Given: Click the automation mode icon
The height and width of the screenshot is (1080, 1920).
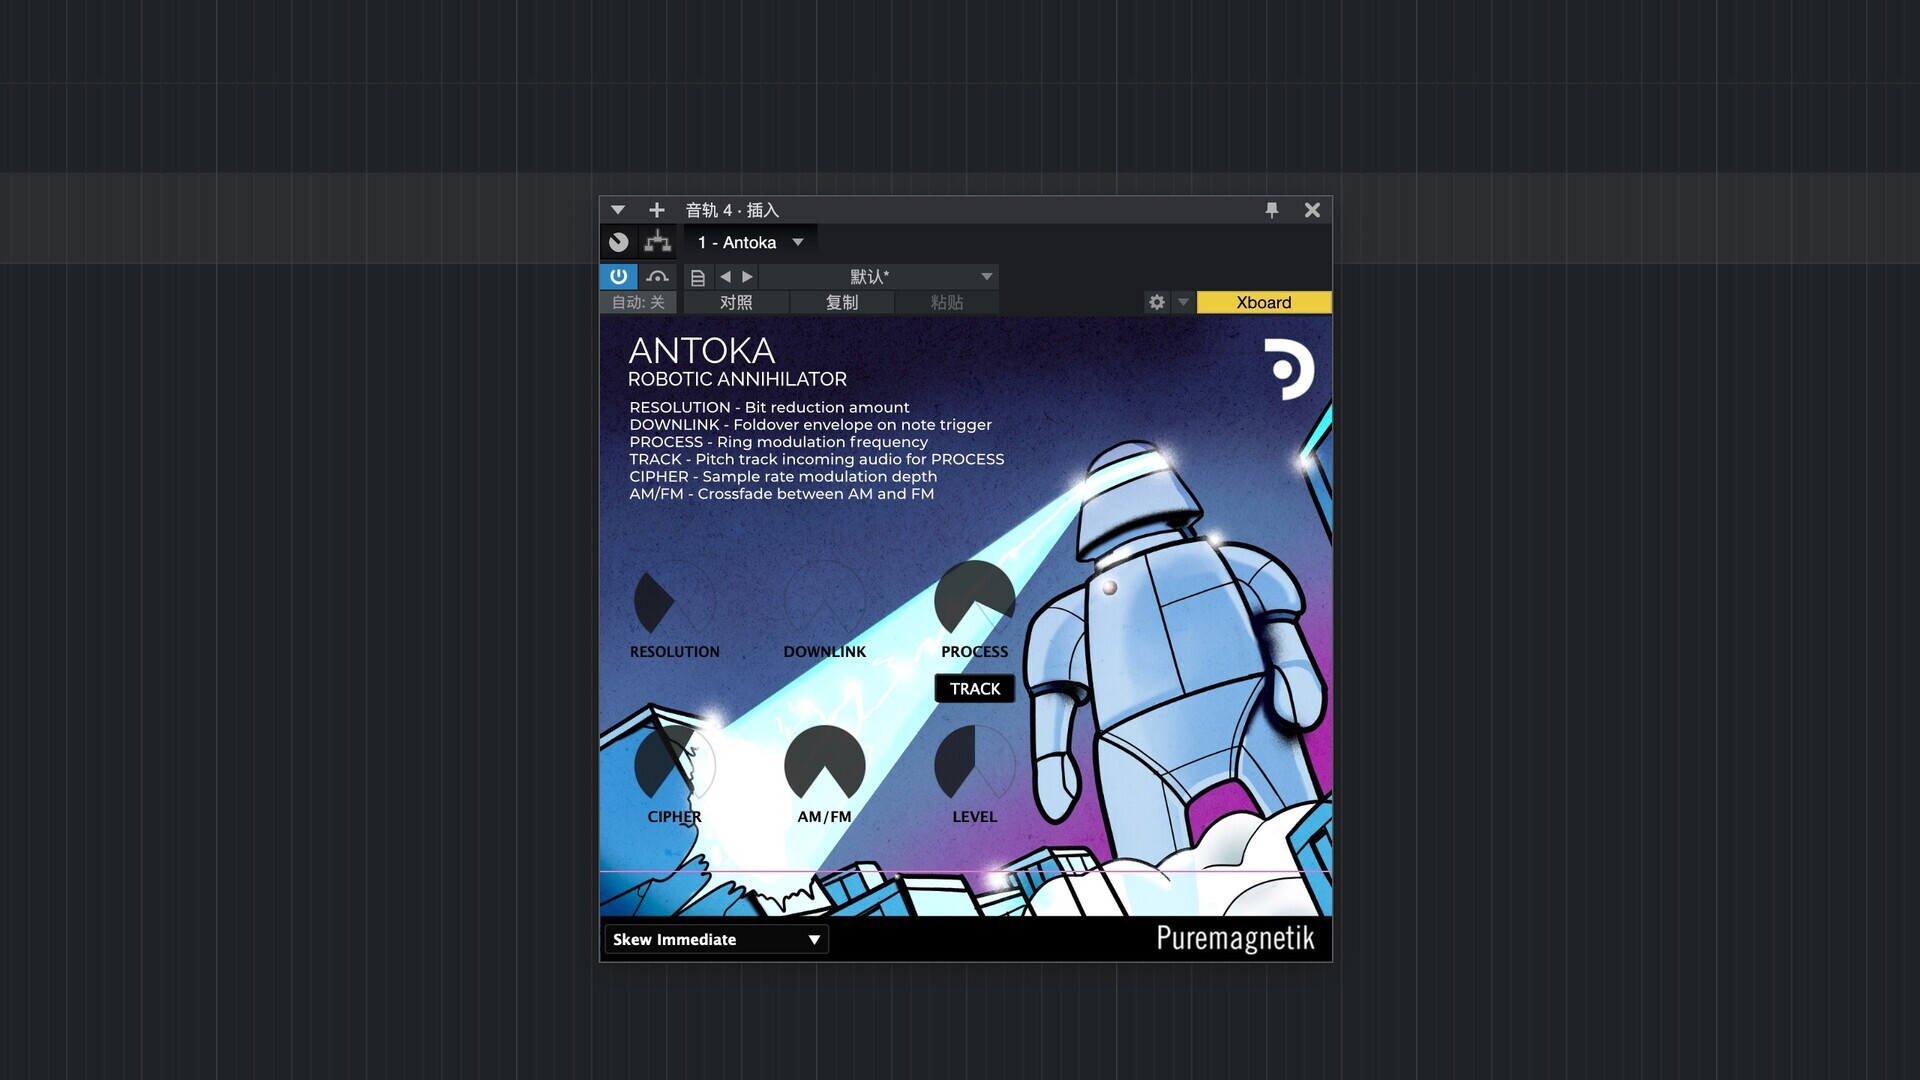Looking at the screenshot, I should (657, 277).
